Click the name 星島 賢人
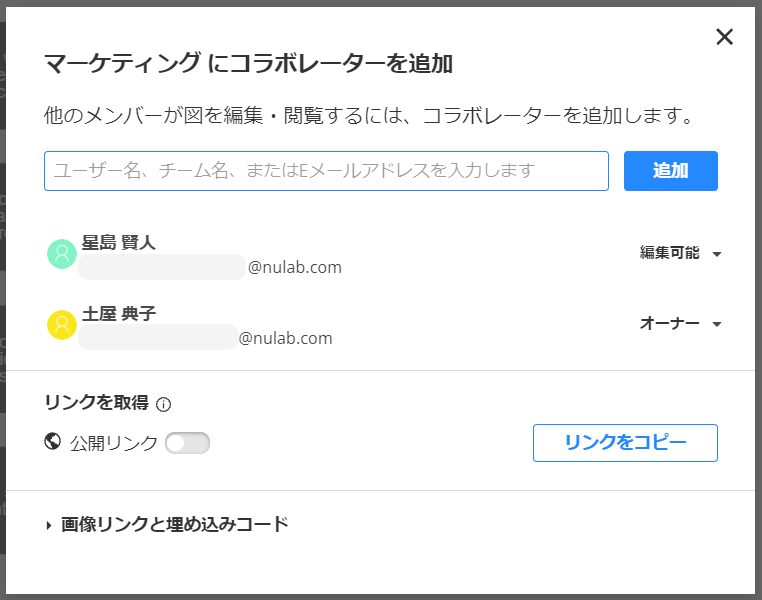Screen dimensions: 762x600 pos(119,242)
